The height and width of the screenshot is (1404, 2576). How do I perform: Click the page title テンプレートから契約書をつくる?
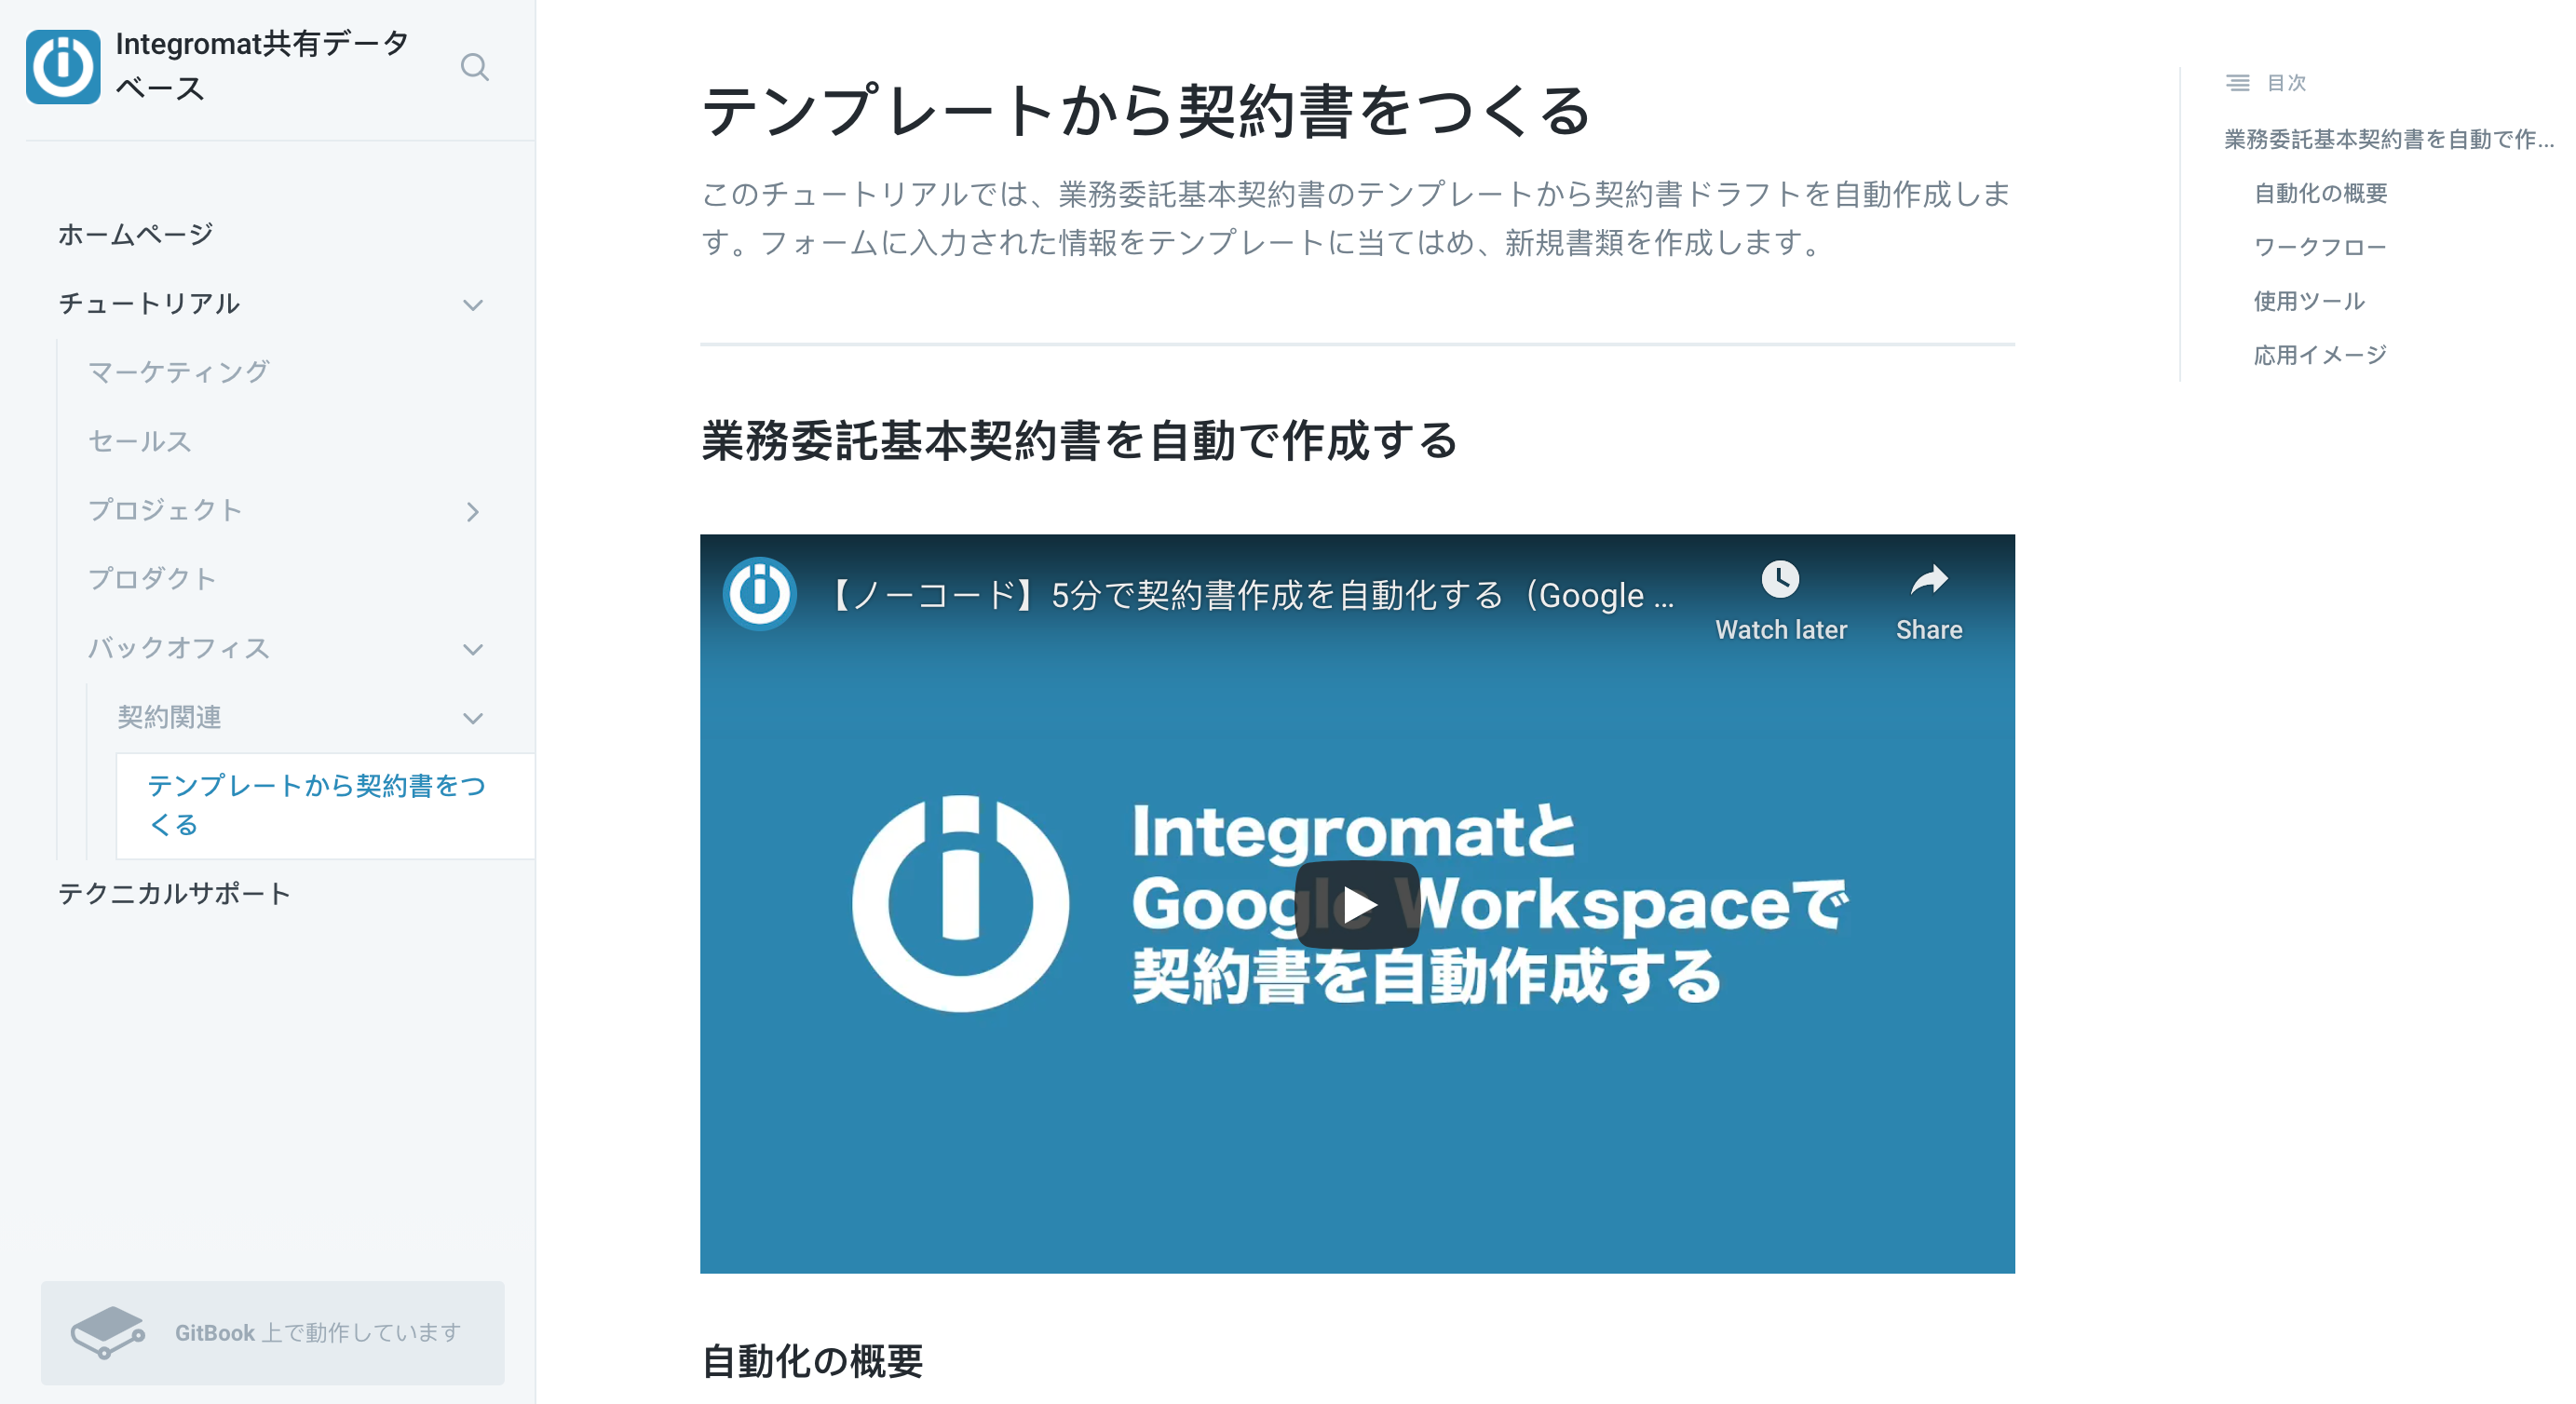point(1146,111)
